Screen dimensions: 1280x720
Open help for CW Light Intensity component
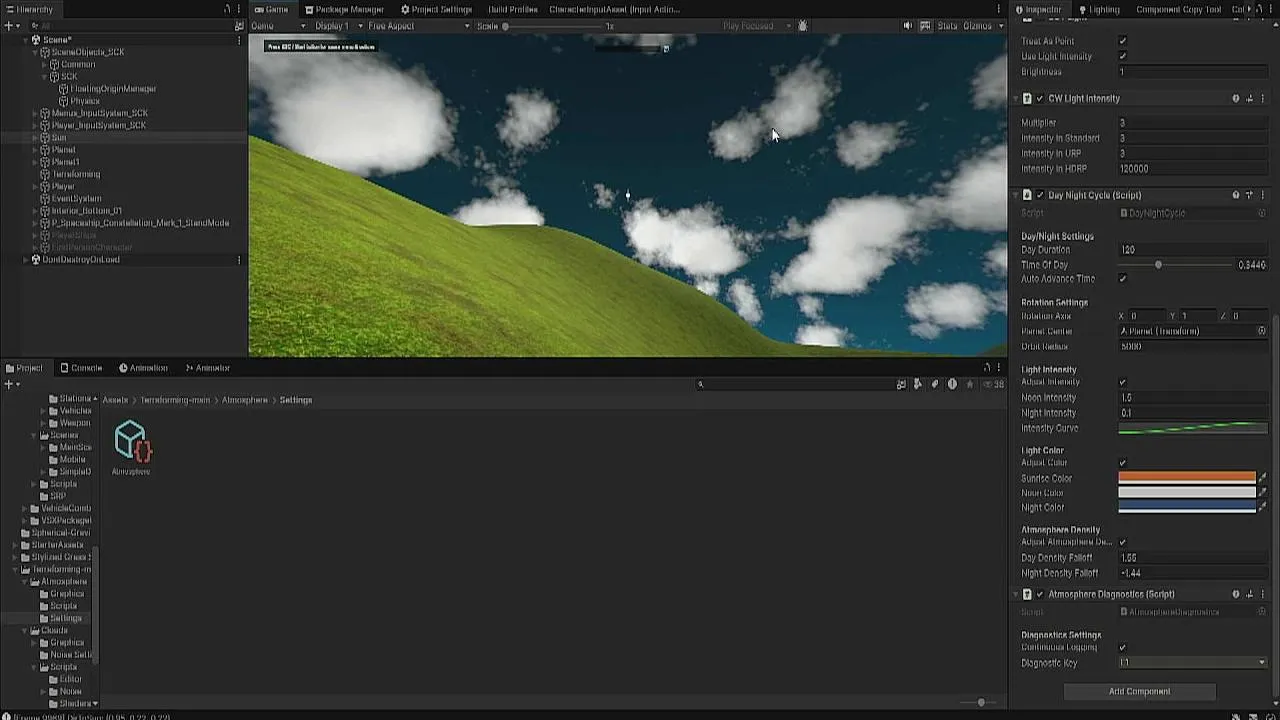(x=1236, y=99)
